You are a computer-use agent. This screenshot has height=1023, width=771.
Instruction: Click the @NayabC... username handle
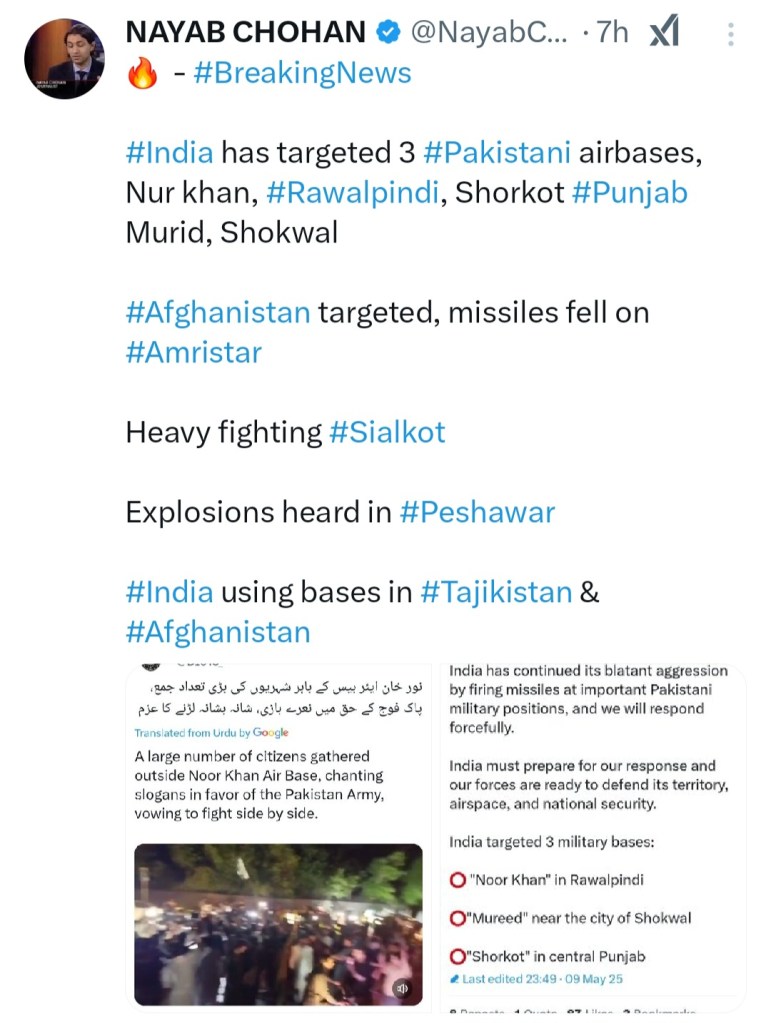tap(489, 33)
